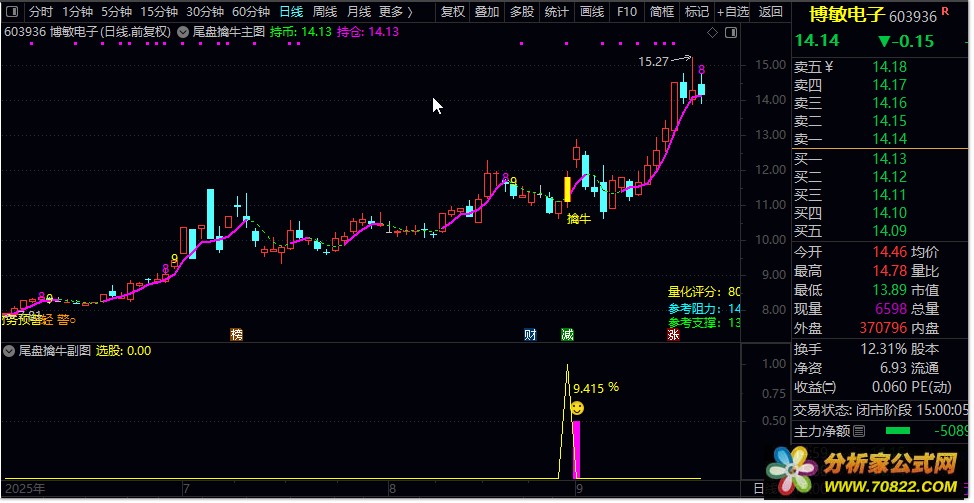Click the 财 marker on the chart
Image resolution: width=974 pixels, height=503 pixels.
[530, 335]
